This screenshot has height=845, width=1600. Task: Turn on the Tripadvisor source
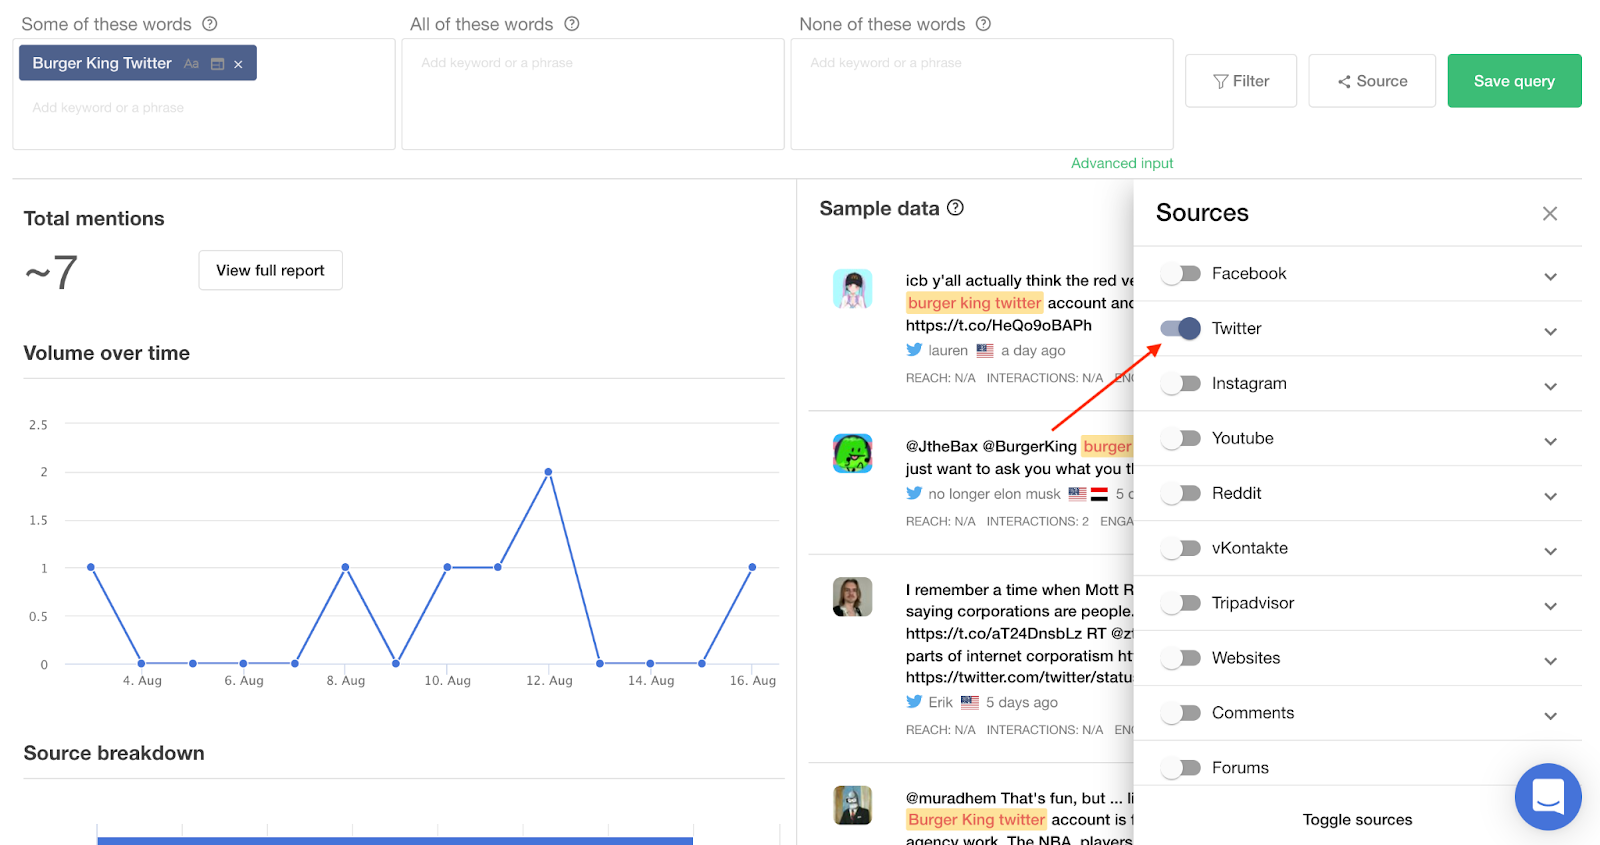tap(1181, 604)
